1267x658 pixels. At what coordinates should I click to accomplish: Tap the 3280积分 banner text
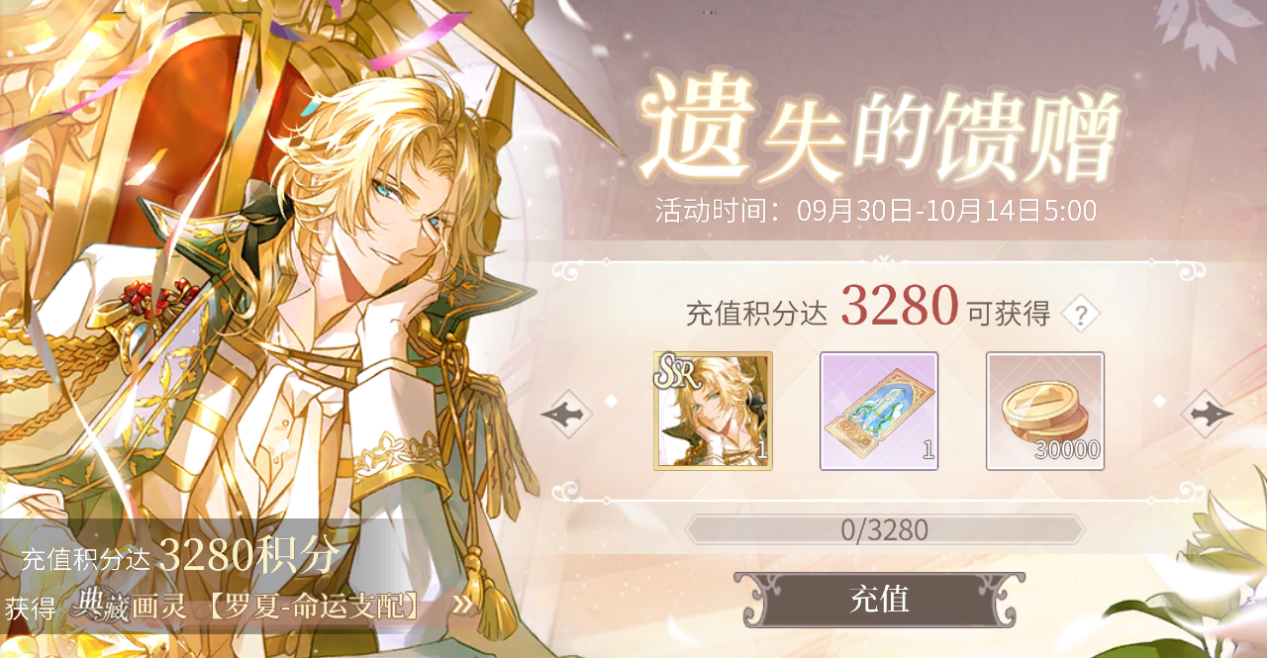[x=250, y=553]
